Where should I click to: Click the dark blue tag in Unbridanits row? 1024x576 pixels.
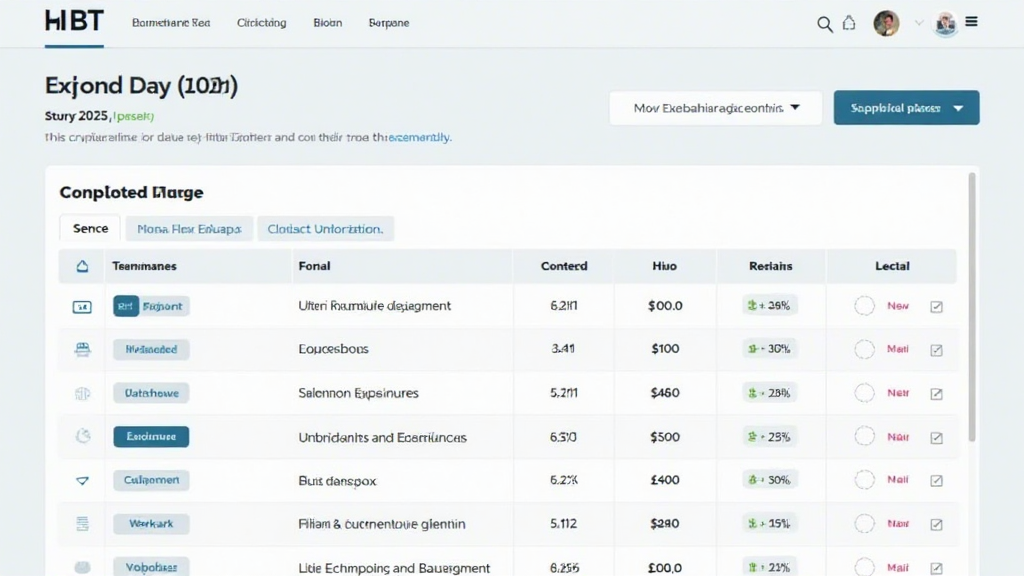coord(151,437)
